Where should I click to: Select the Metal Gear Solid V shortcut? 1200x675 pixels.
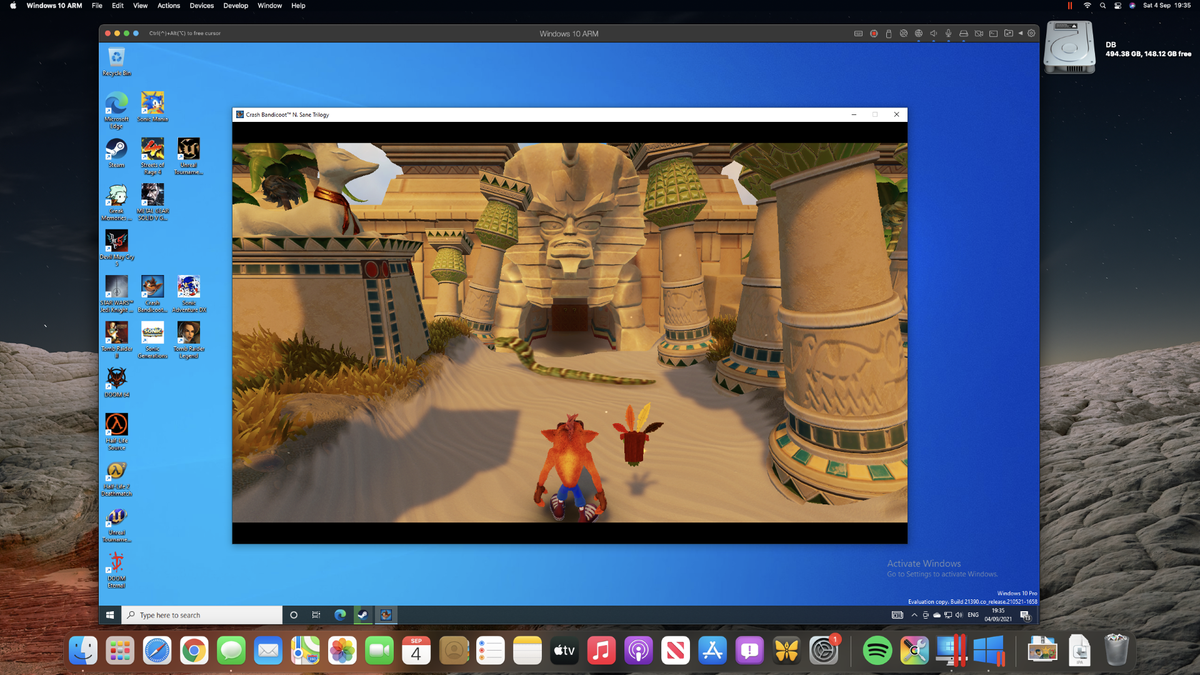tap(152, 203)
